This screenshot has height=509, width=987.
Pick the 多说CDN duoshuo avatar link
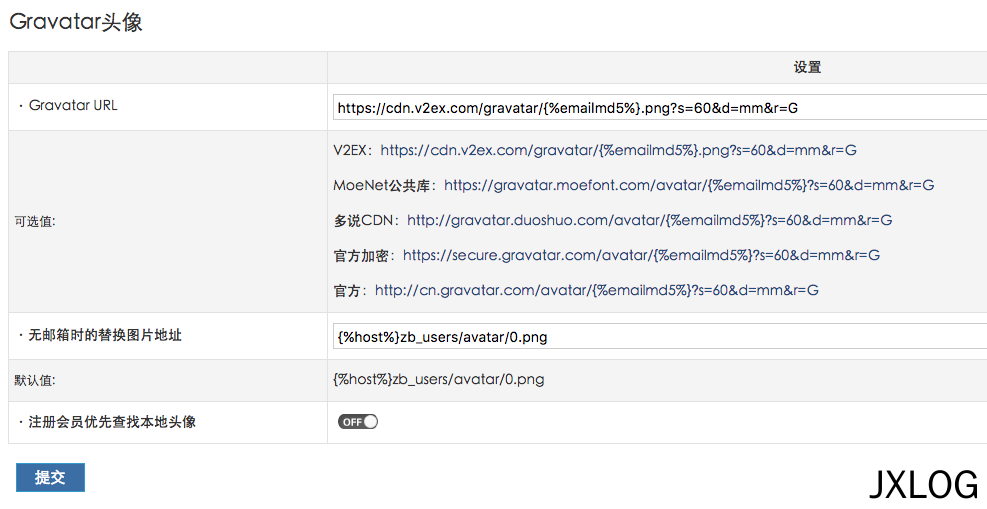(x=650, y=221)
